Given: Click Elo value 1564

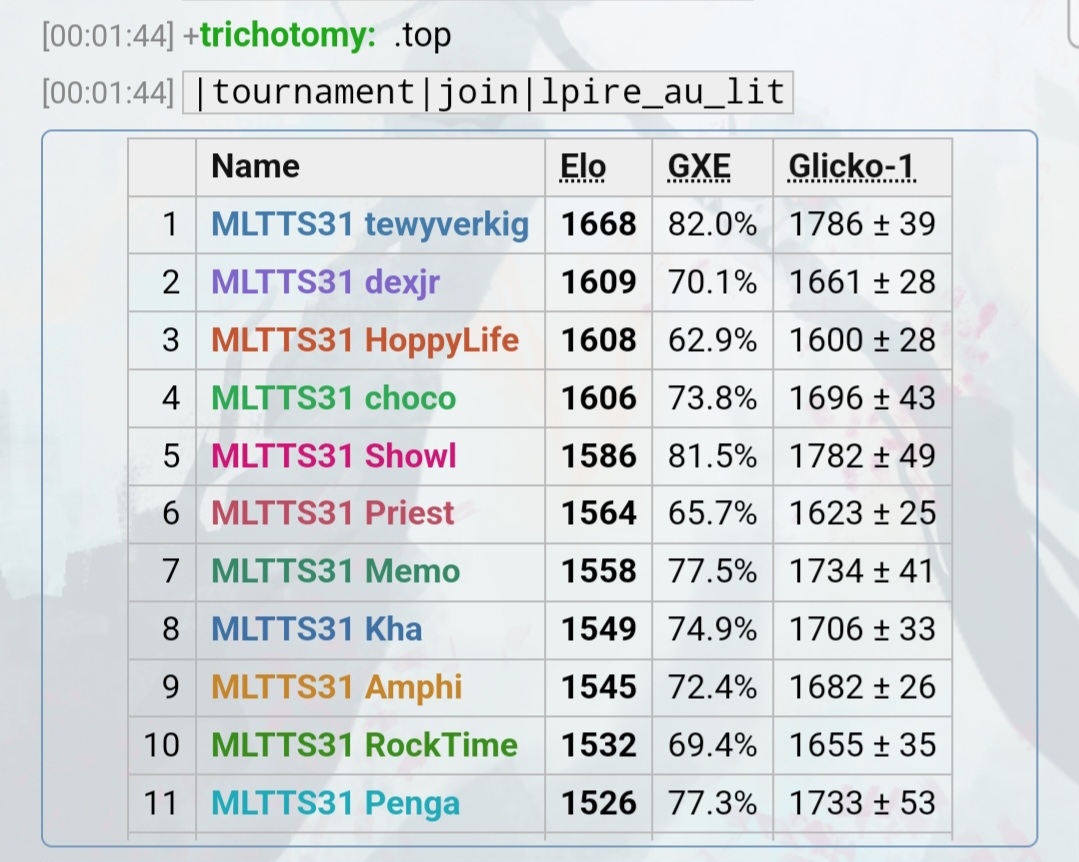Looking at the screenshot, I should (599, 513).
